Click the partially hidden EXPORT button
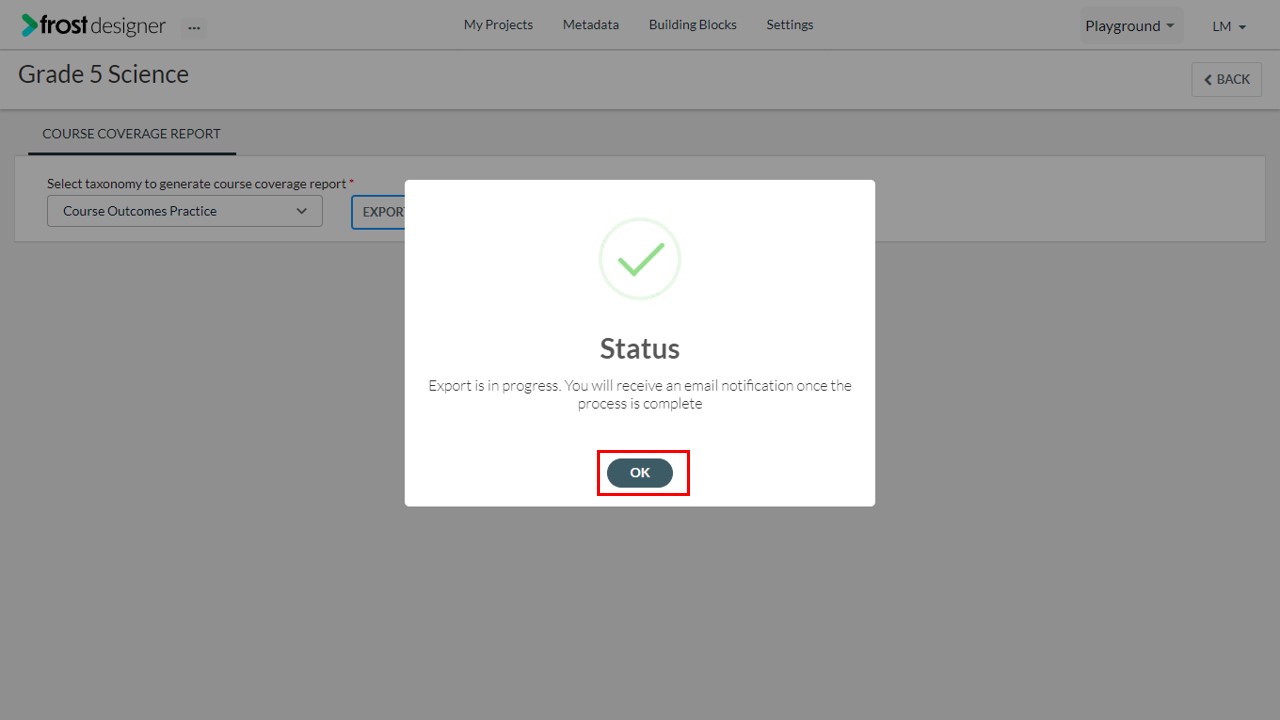Viewport: 1280px width, 720px height. (x=378, y=212)
